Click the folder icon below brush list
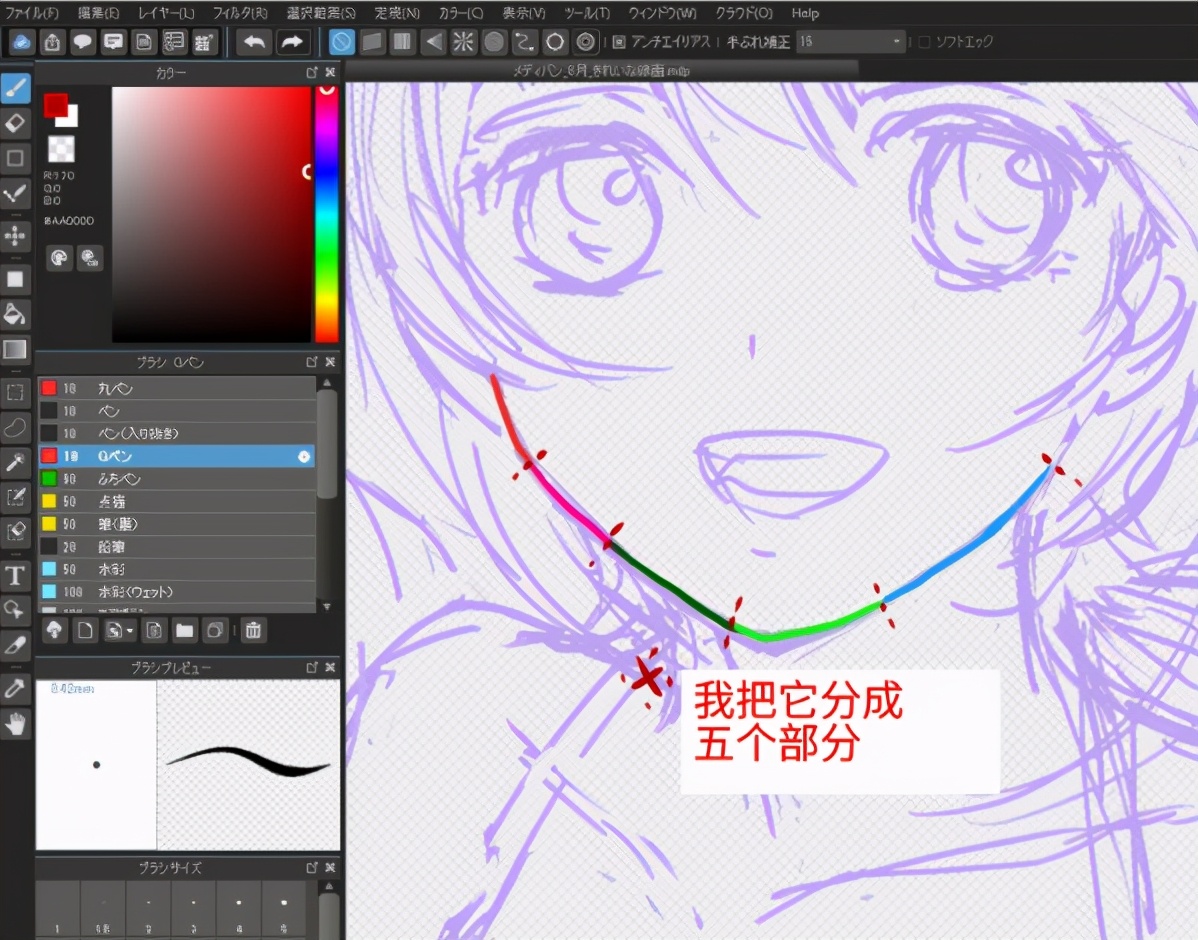Viewport: 1198px width, 940px height. coord(184,630)
